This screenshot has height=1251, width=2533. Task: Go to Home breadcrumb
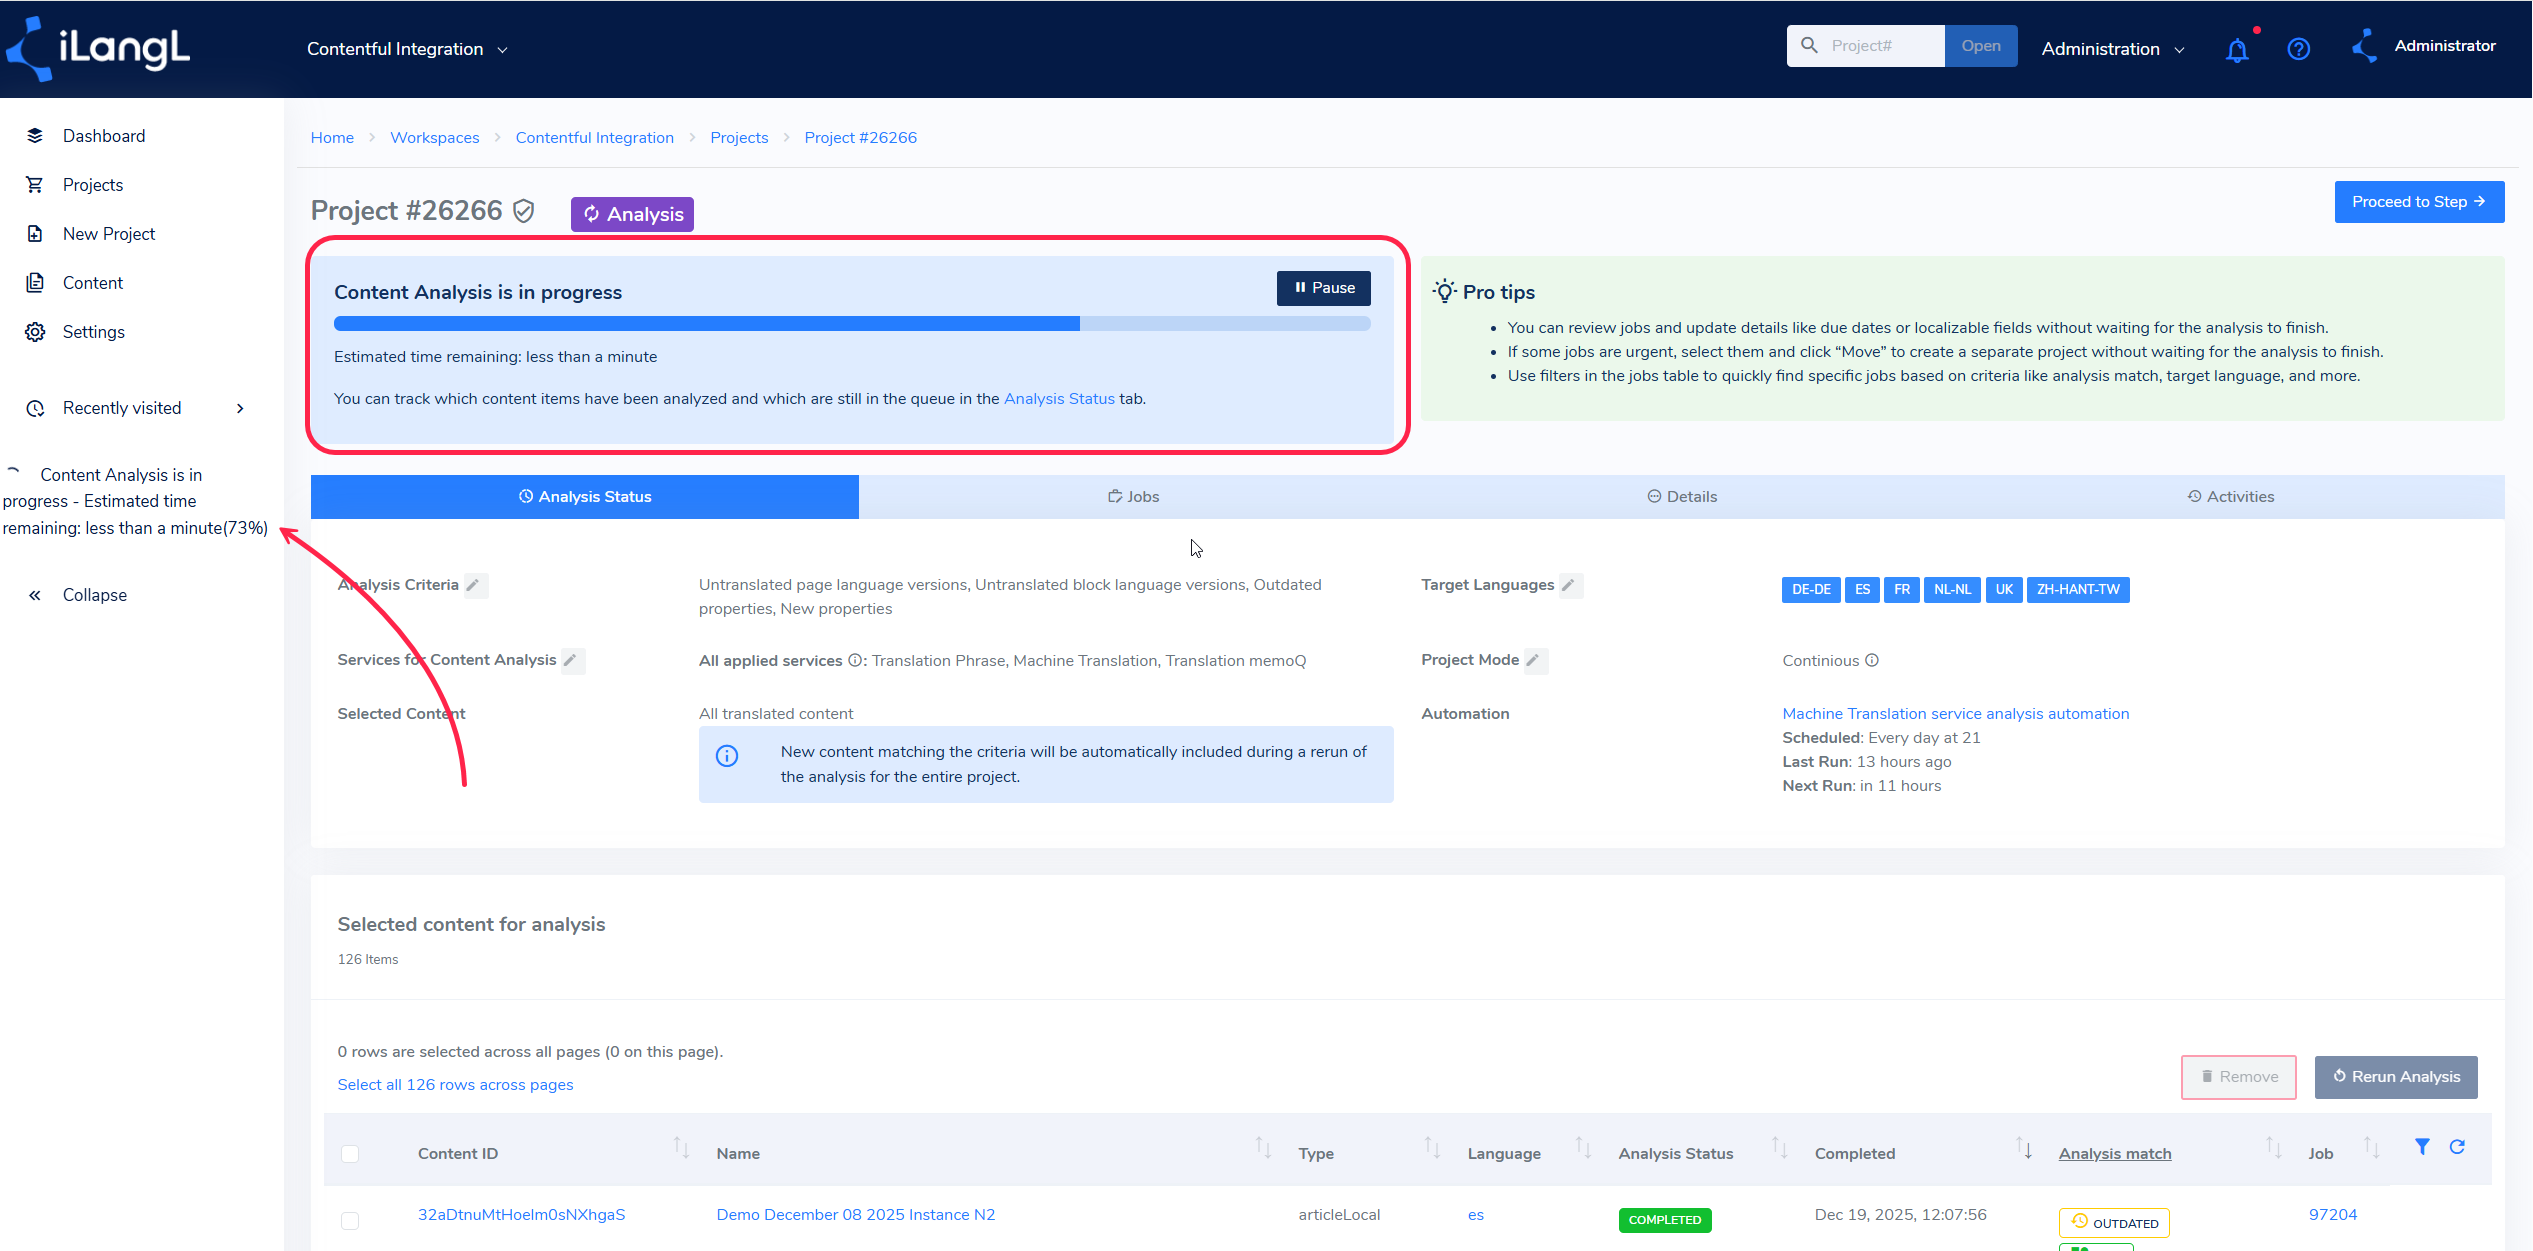coord(332,138)
